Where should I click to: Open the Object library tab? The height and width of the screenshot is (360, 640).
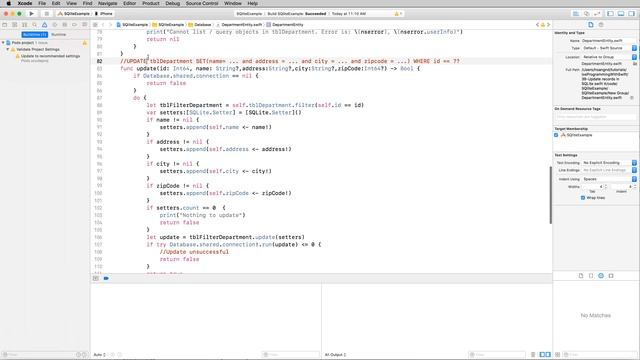pos(601,276)
